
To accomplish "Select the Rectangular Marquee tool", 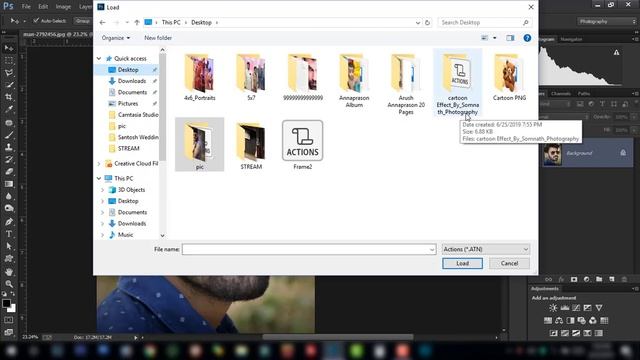I will 9,60.
